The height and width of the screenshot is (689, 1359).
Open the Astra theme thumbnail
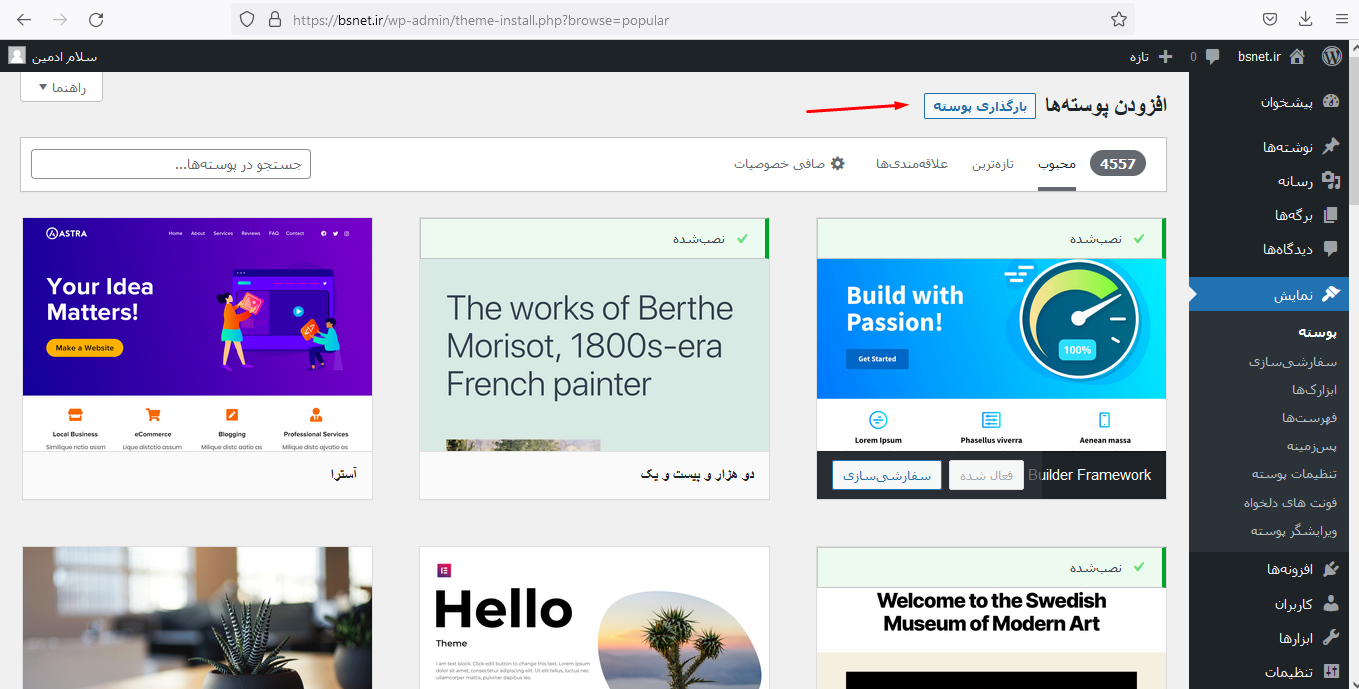(197, 335)
